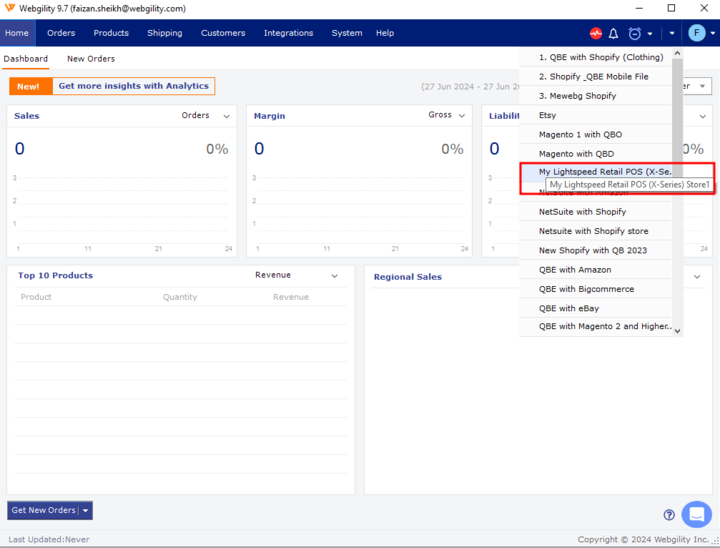The height and width of the screenshot is (548, 720).
Task: Click the store list scroll-down arrow
Action: [x=677, y=331]
